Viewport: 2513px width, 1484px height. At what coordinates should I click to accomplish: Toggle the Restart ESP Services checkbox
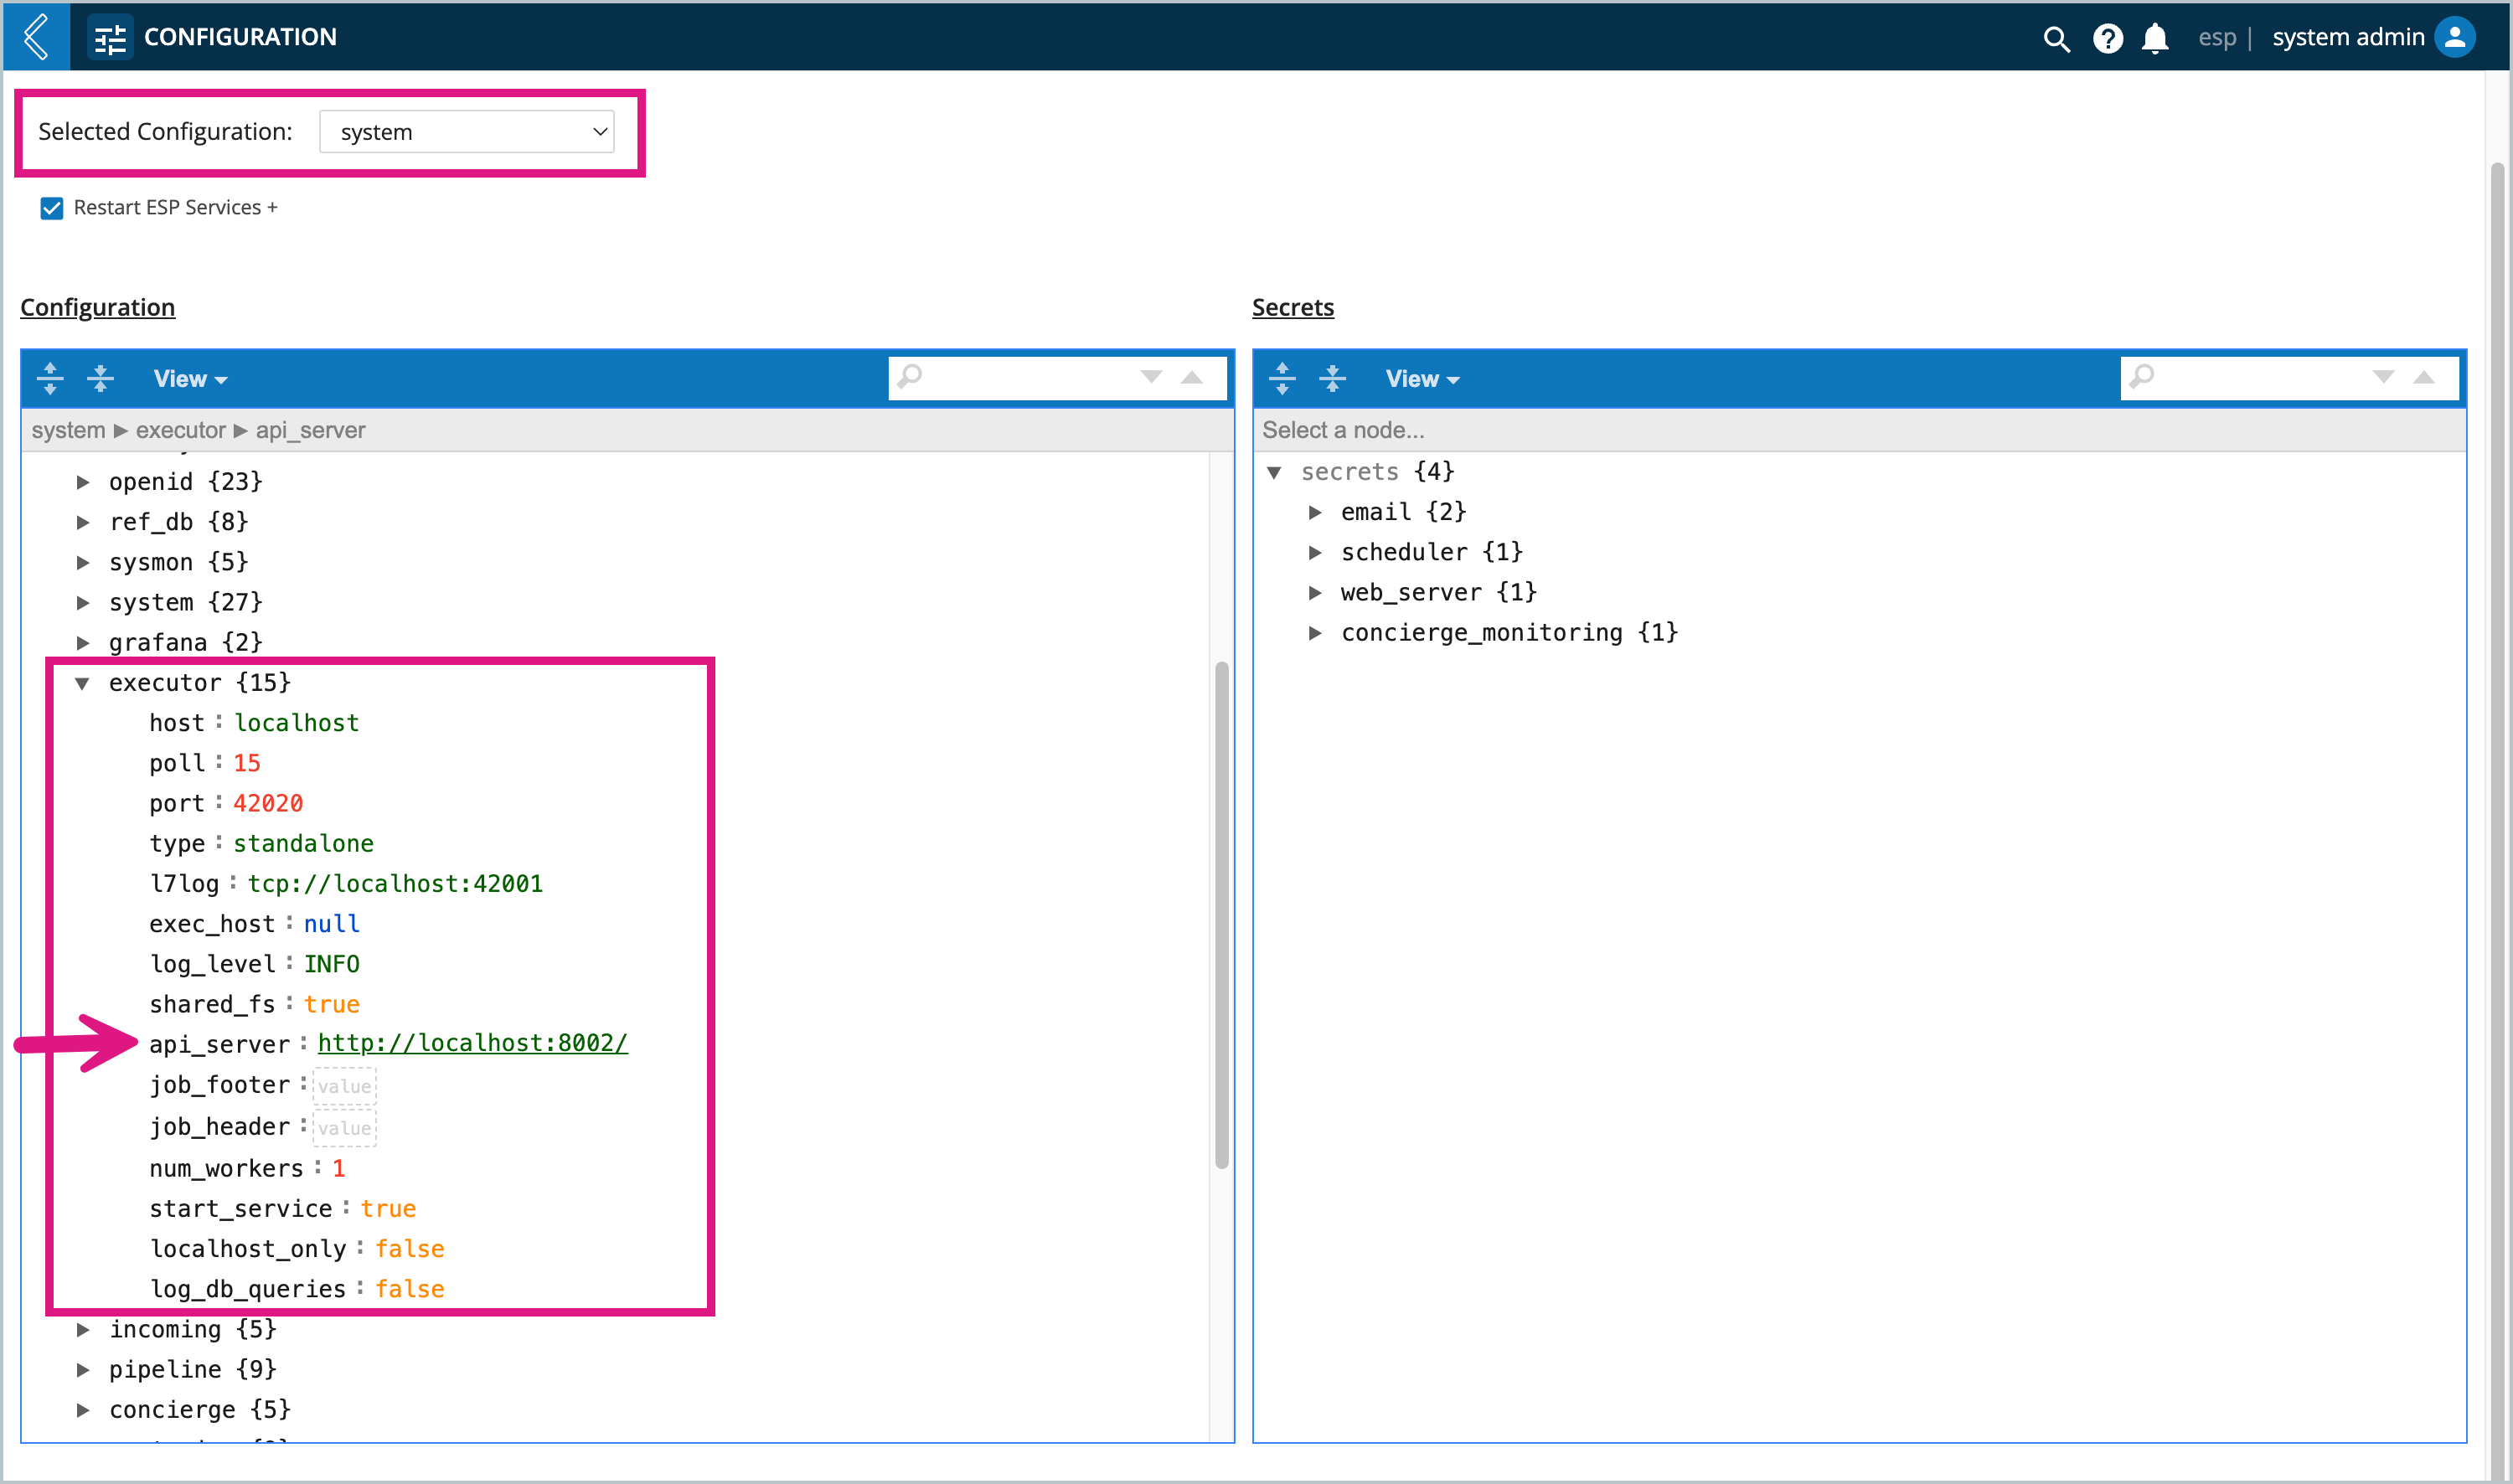(x=51, y=207)
